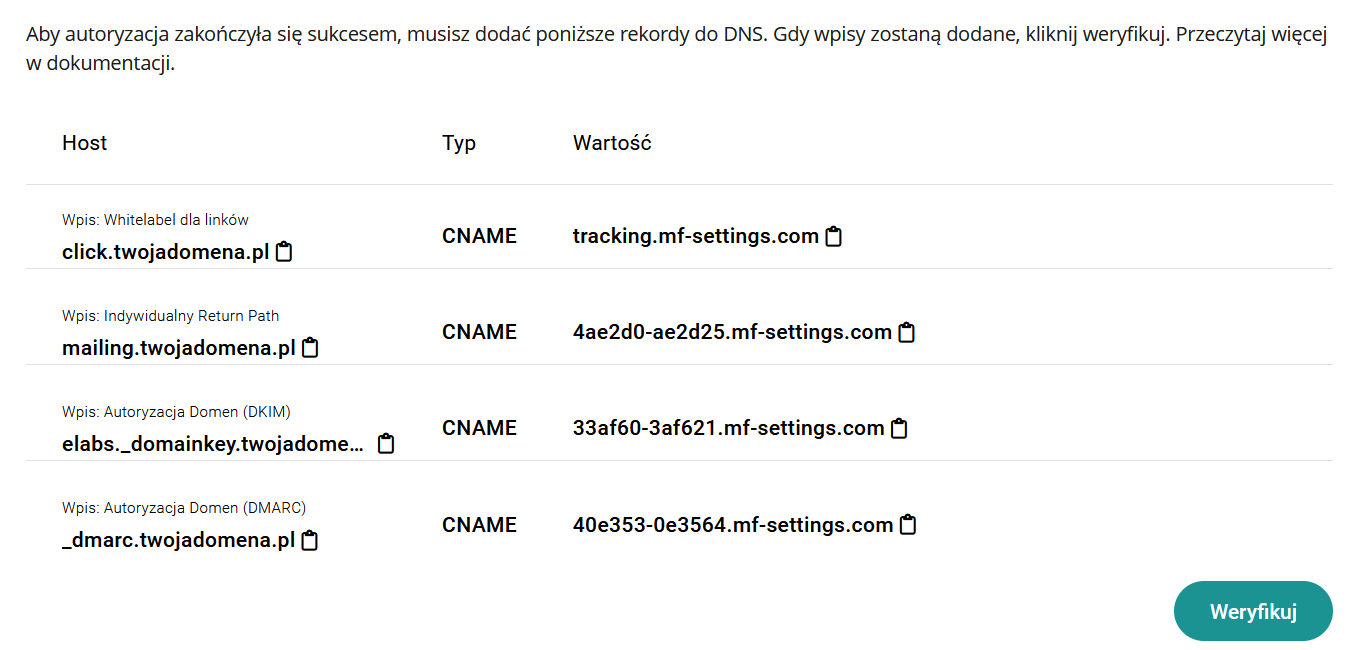This screenshot has width=1360, height=650.
Task: Copy 40e353-0e3564.mf-settings.com value
Action: pyautogui.click(x=907, y=525)
